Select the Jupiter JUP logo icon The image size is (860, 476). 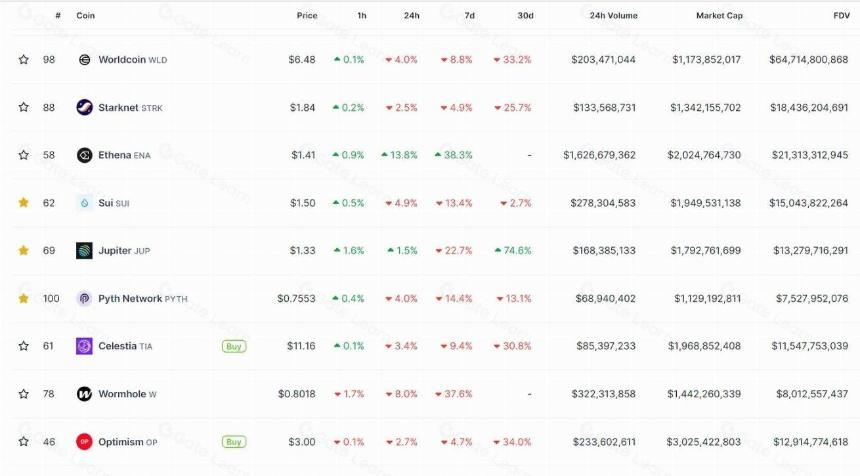pos(84,251)
